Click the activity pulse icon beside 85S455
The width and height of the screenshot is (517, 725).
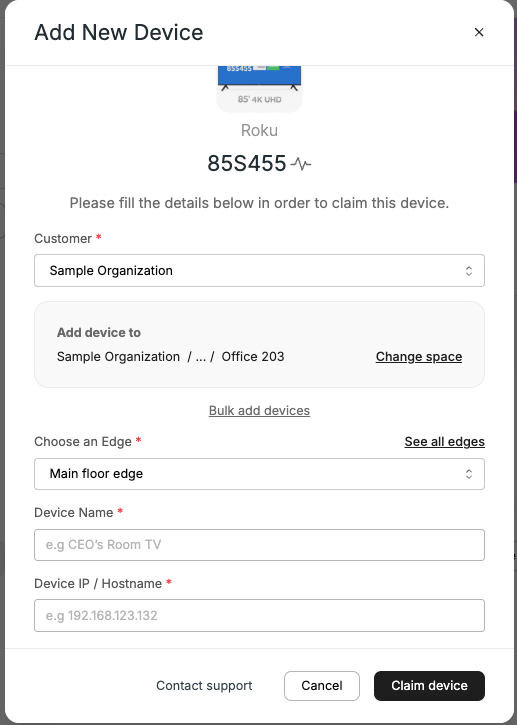point(301,164)
